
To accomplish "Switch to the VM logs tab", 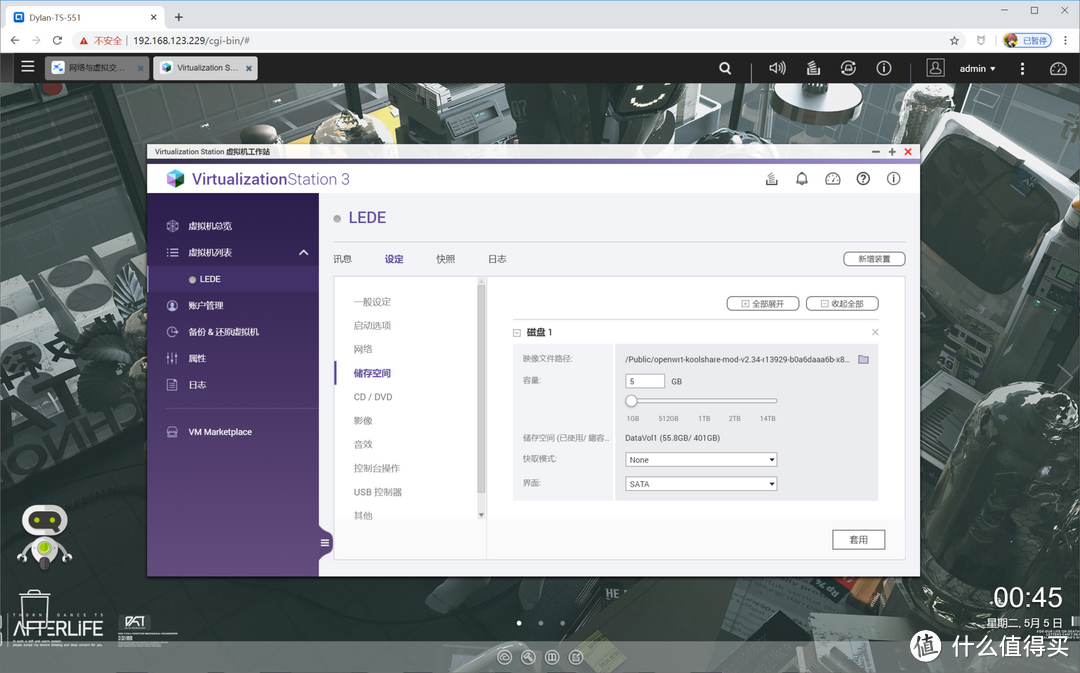I will click(497, 259).
